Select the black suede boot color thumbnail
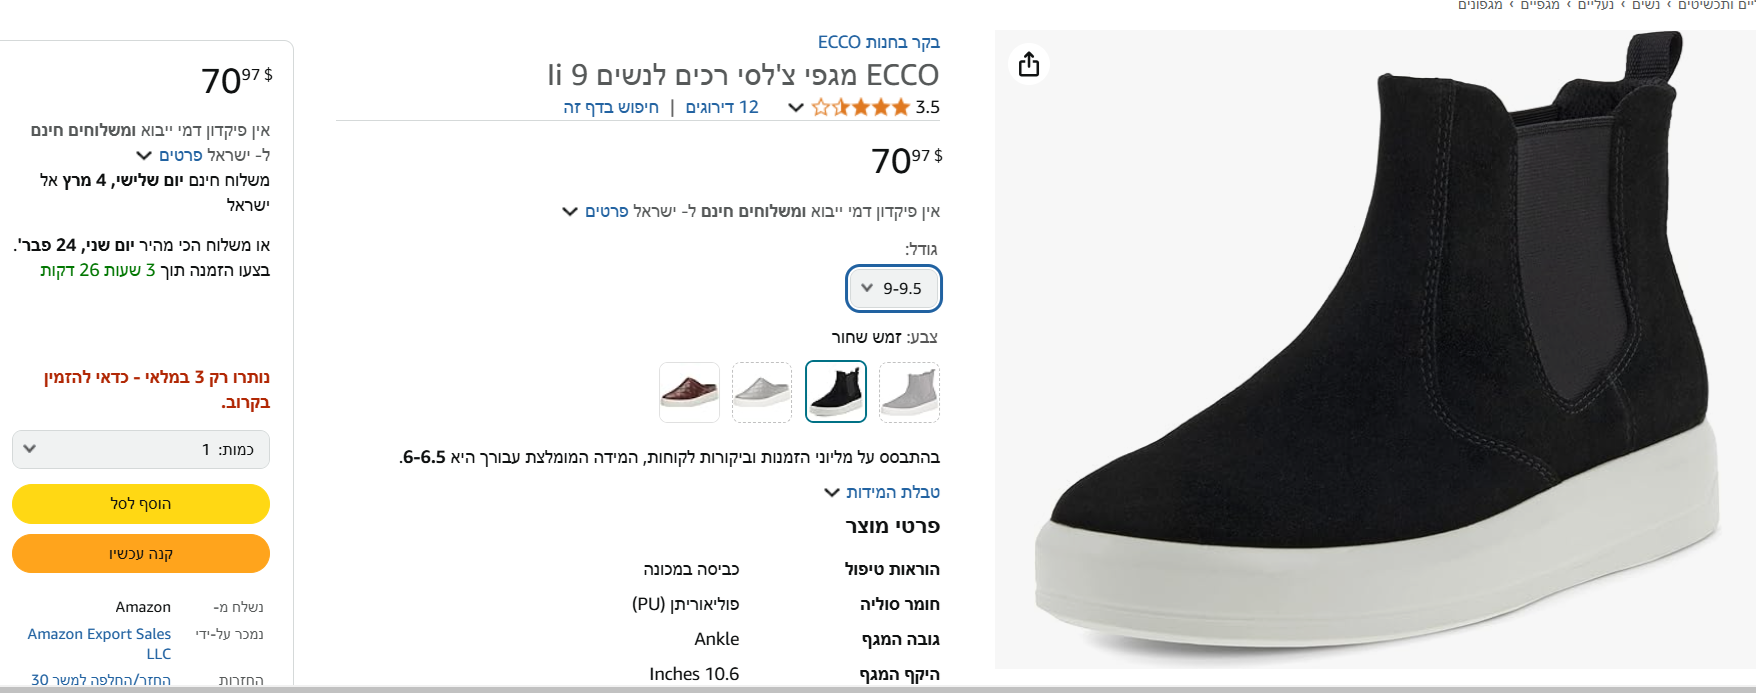Screen dimensions: 1756x693 tap(836, 392)
